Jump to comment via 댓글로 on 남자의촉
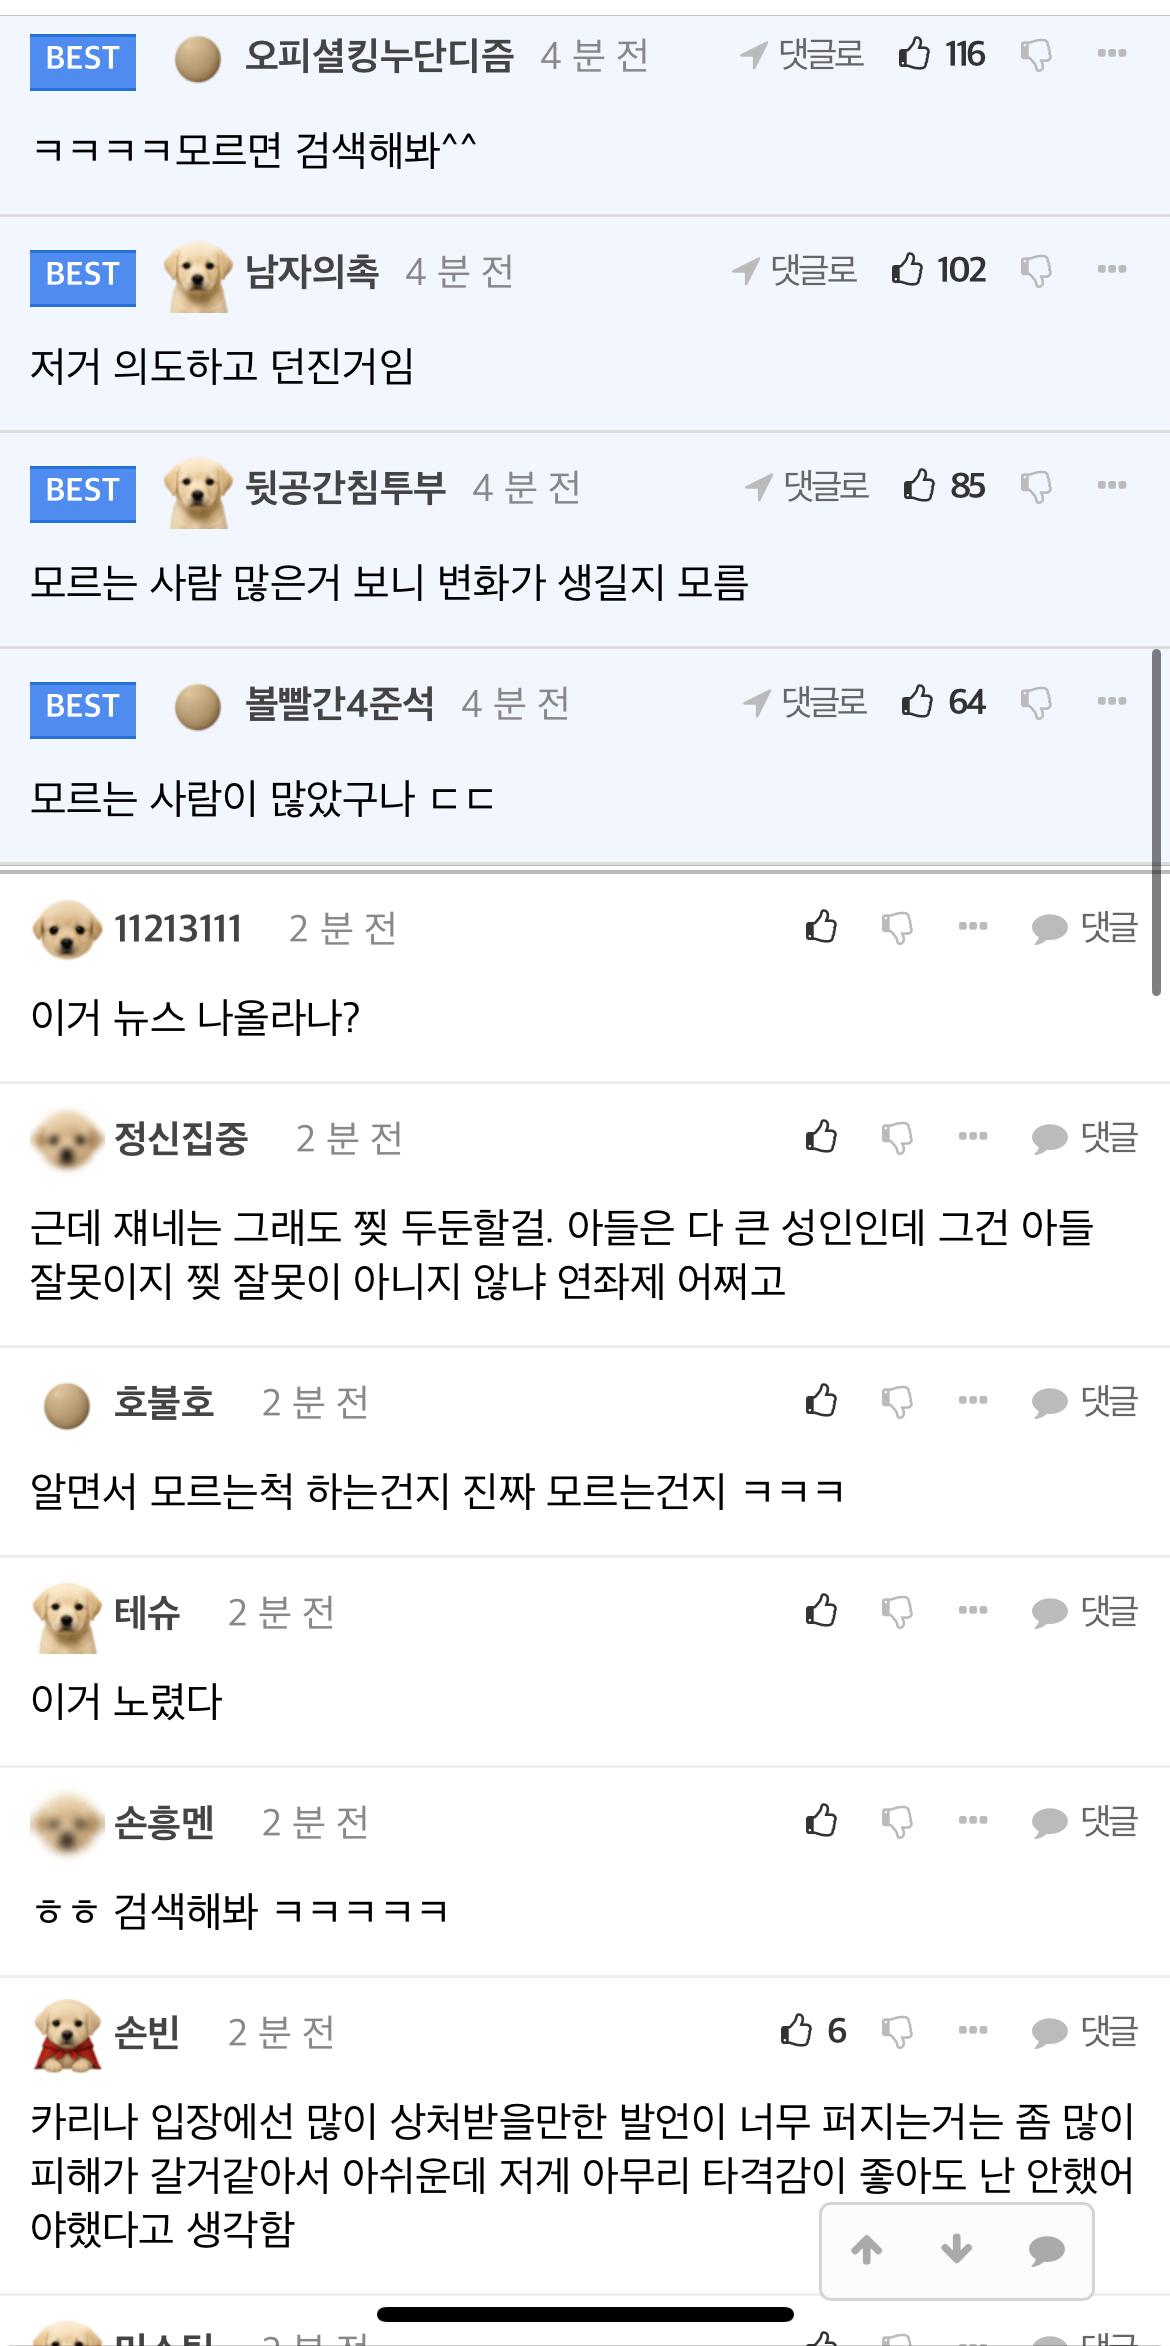Screen dimensions: 1170x2346 tap(794, 270)
